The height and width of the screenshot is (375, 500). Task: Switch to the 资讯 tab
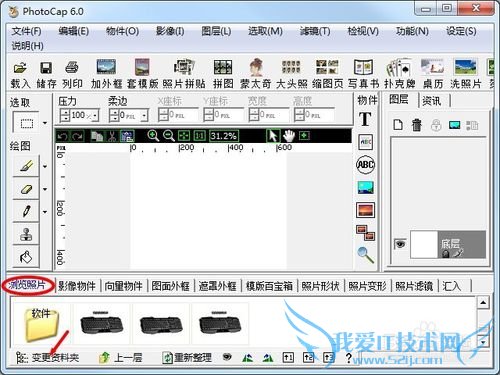432,101
